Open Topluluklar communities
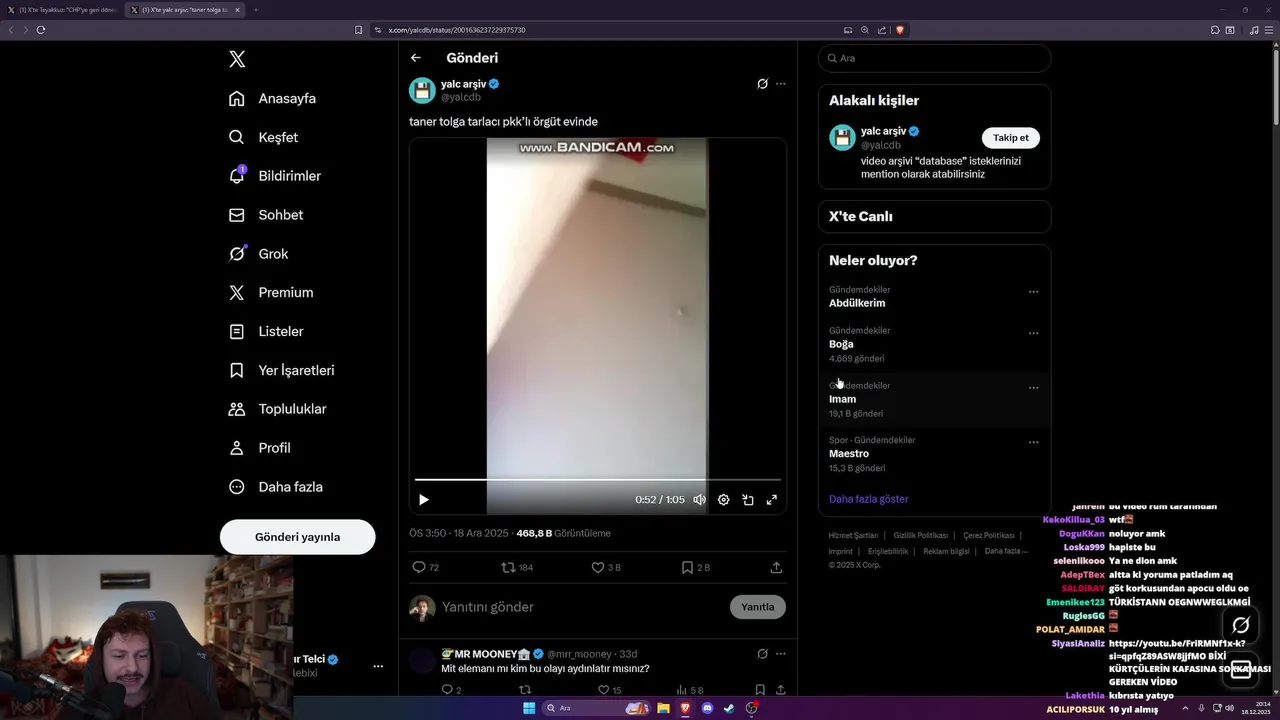Viewport: 1280px width, 720px height. click(x=277, y=409)
